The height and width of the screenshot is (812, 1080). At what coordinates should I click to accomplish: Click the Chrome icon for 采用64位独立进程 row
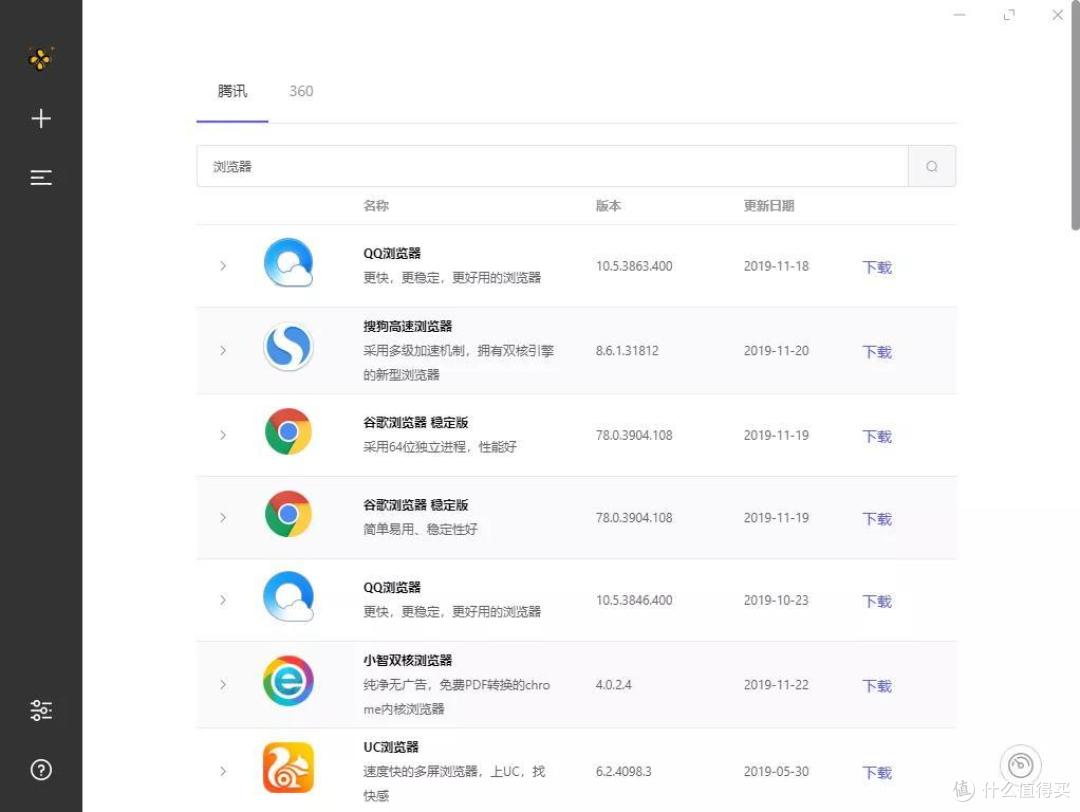[289, 432]
